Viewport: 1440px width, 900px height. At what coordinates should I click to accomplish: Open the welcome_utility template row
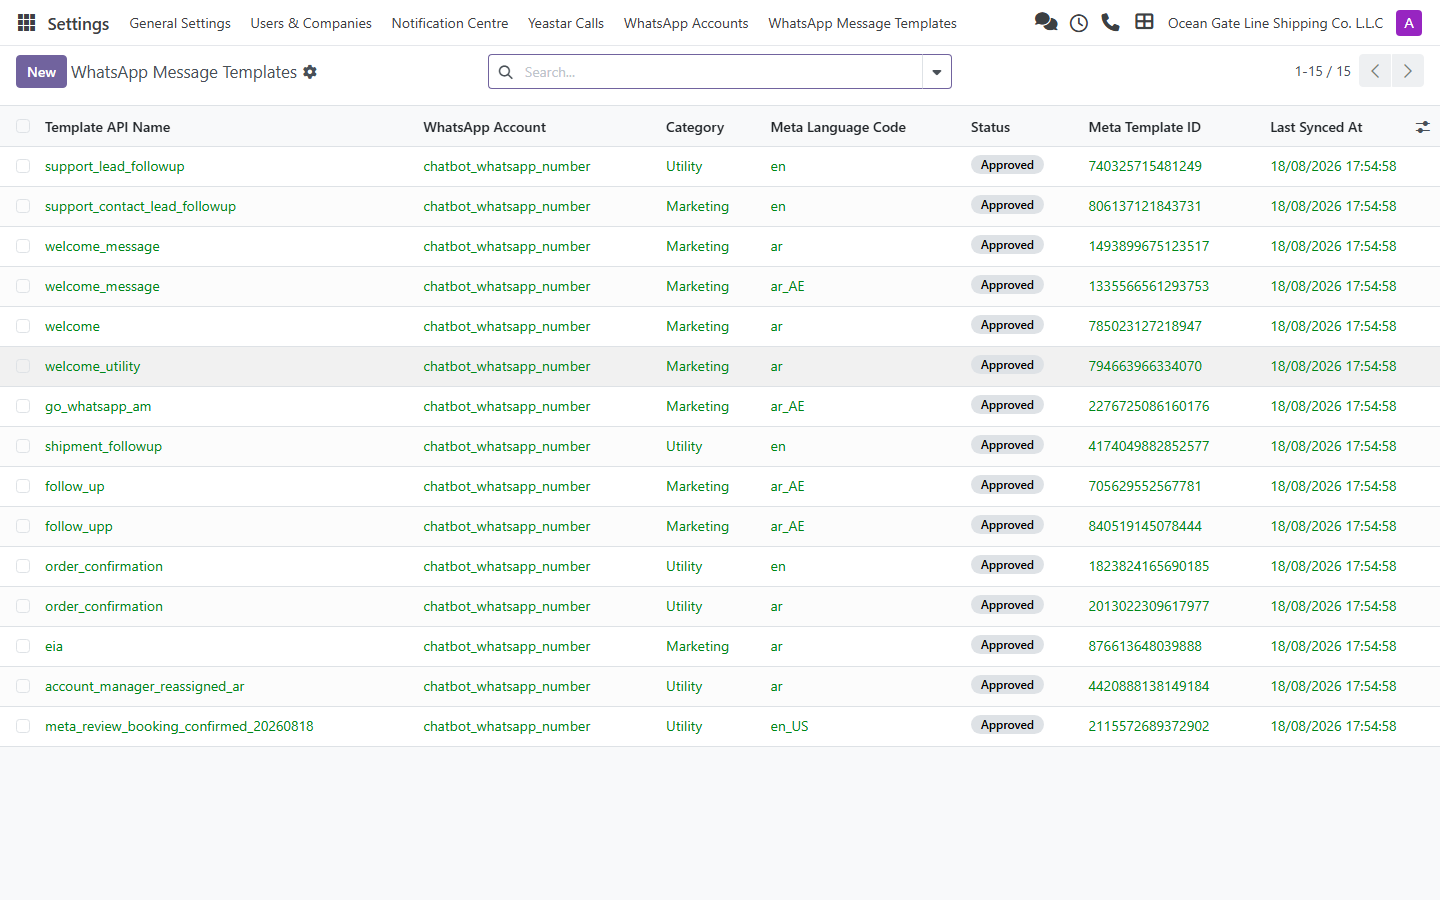click(x=93, y=366)
